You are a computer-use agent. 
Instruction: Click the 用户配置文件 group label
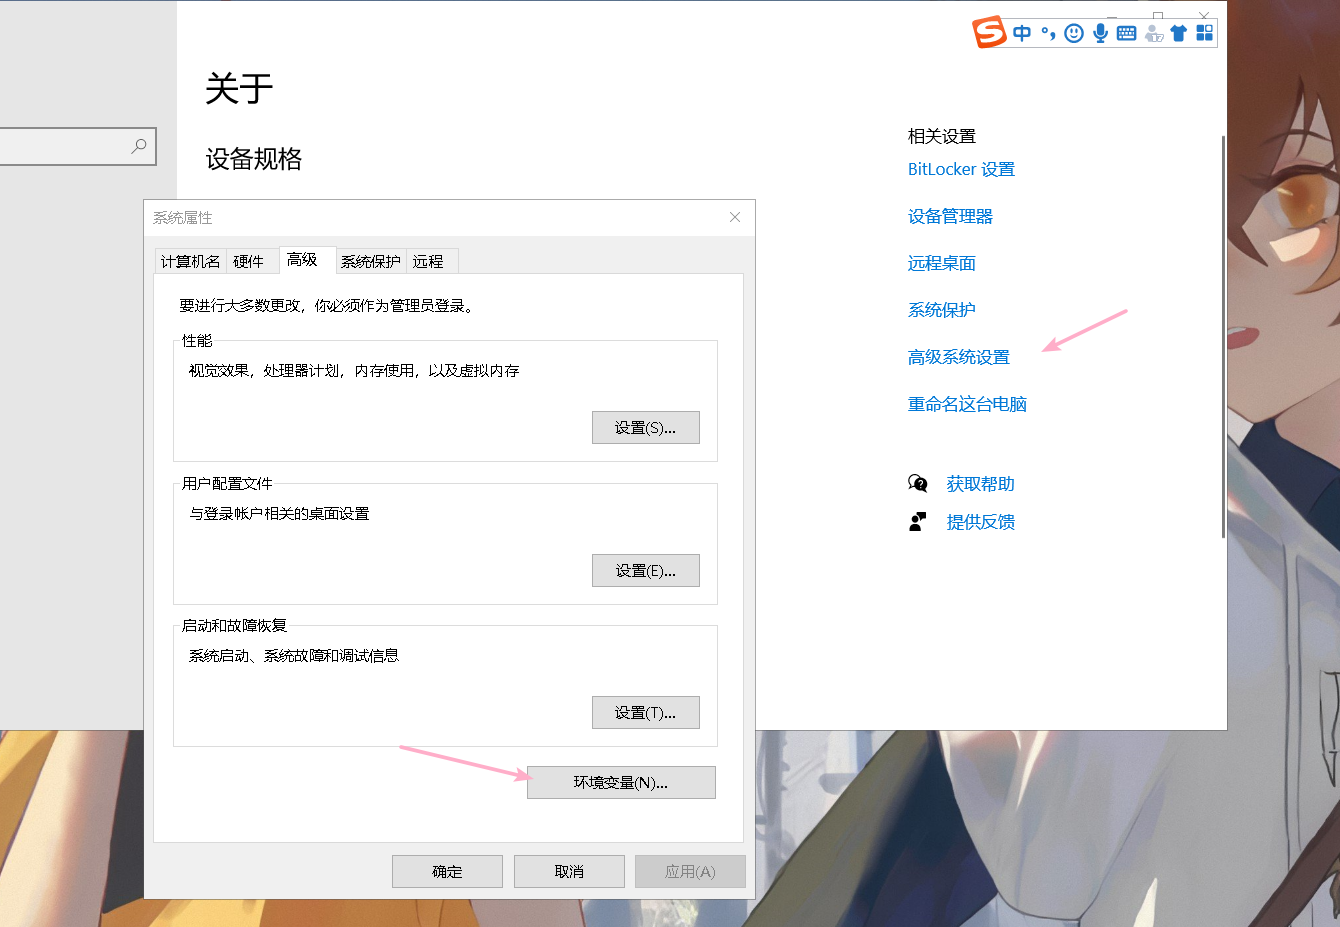click(227, 483)
